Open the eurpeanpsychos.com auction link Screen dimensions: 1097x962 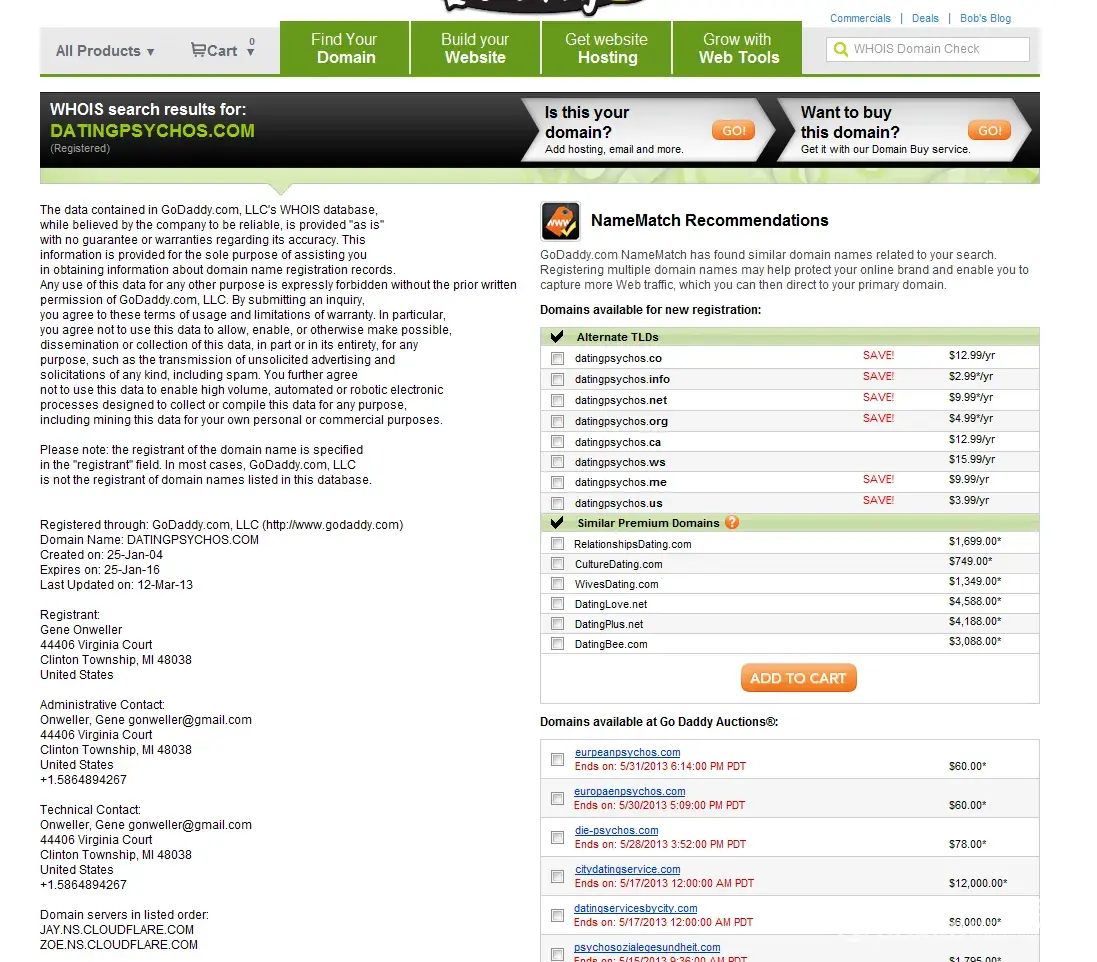628,752
